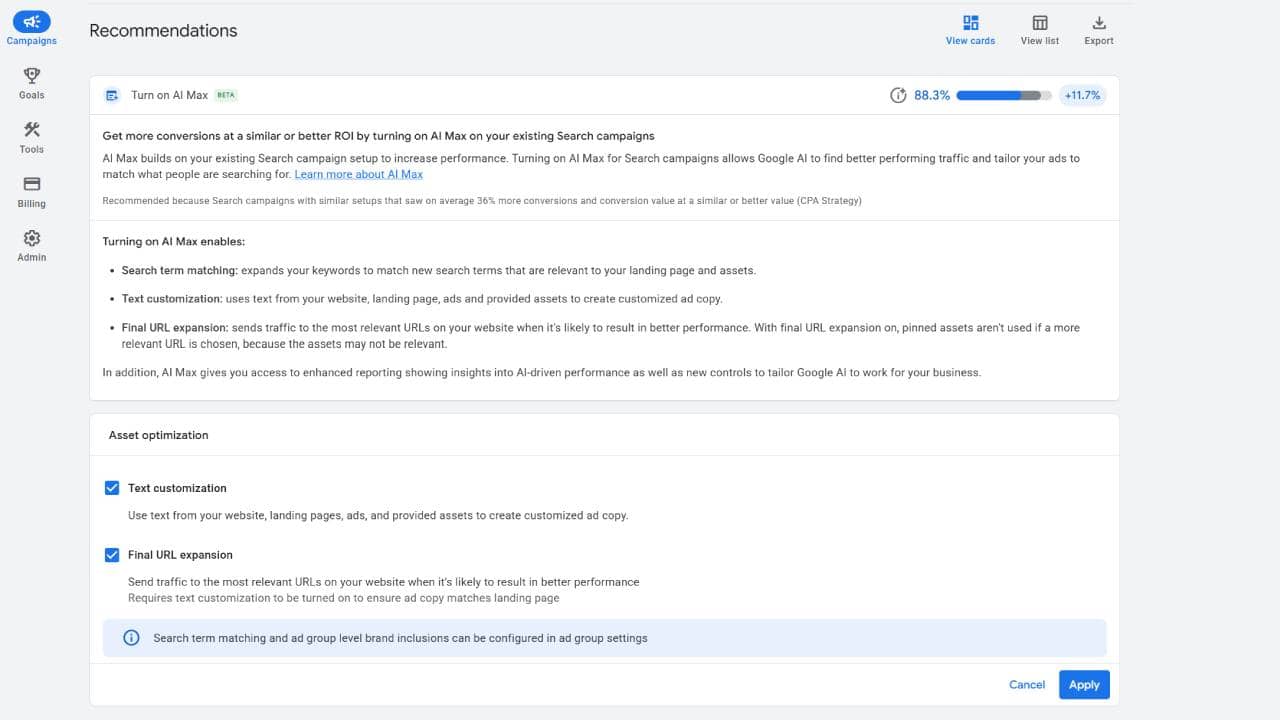
Task: Cancel the AI Max changes
Action: (x=1026, y=684)
